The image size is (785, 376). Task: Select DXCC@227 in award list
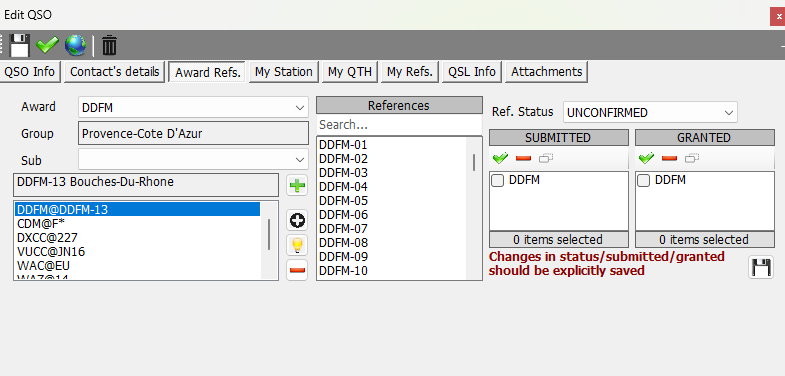[138, 237]
